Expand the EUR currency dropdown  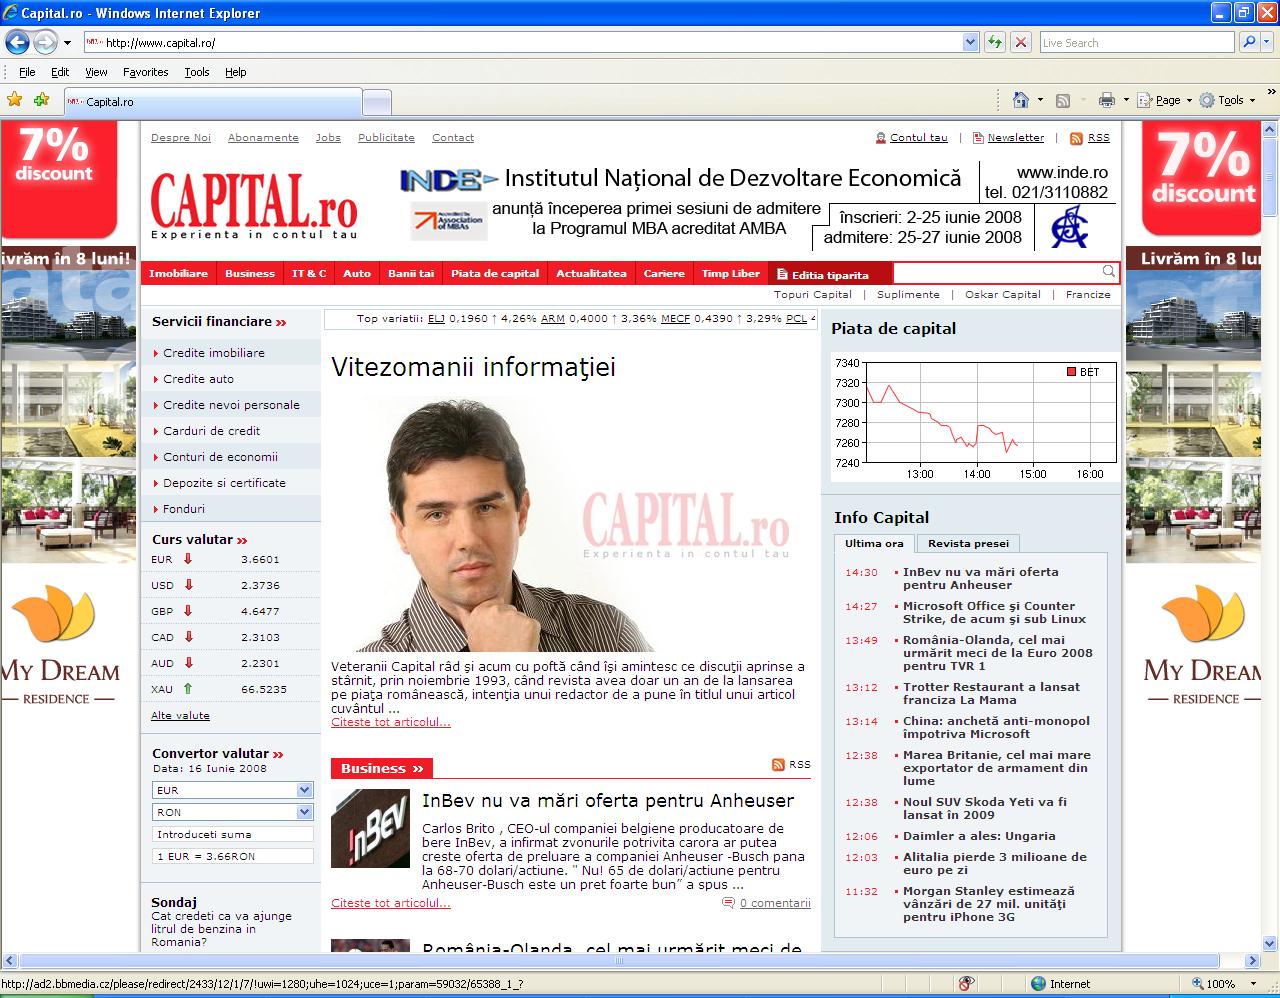[x=304, y=790]
